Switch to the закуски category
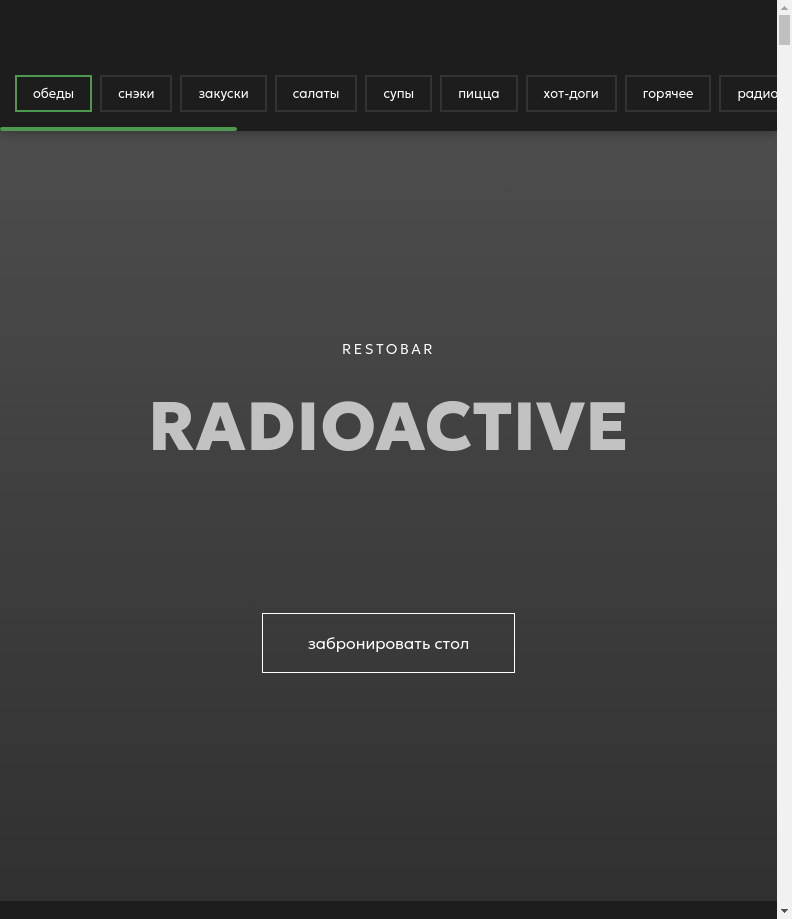This screenshot has width=792, height=919. (223, 93)
